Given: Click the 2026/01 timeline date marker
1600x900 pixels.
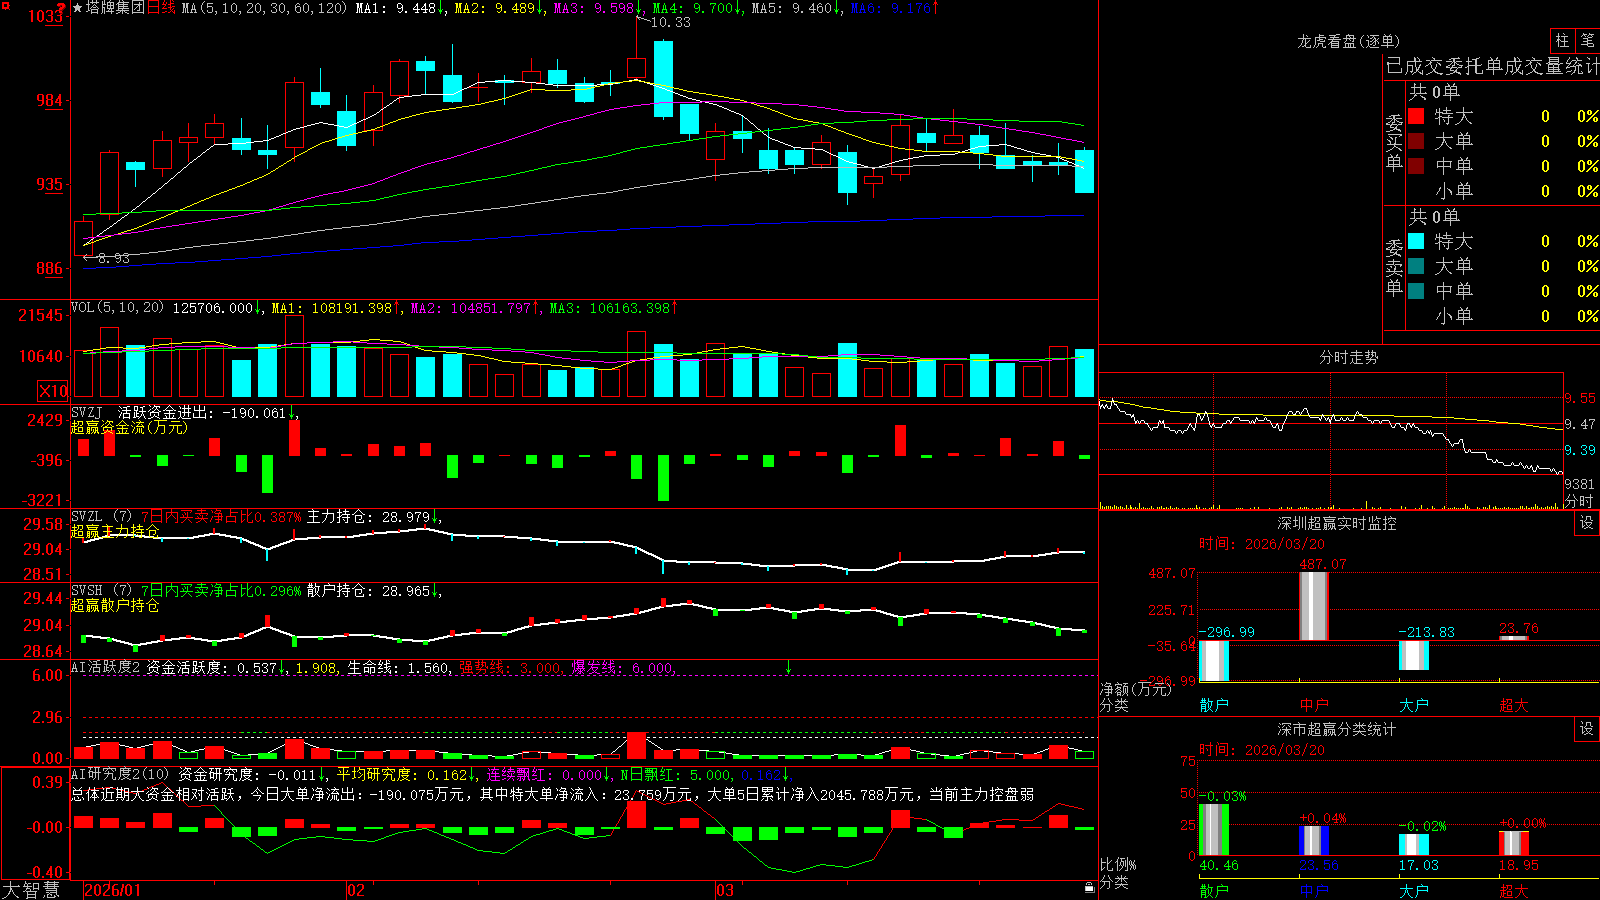Looking at the screenshot, I should [113, 890].
